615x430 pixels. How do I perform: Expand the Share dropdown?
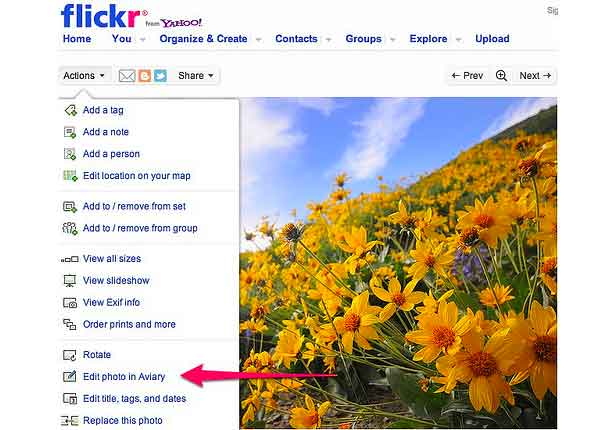click(196, 76)
